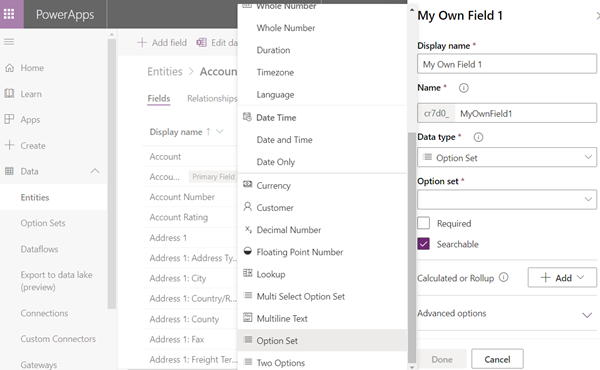Image resolution: width=600 pixels, height=370 pixels.
Task: Click the Option Set list icon
Action: [248, 340]
